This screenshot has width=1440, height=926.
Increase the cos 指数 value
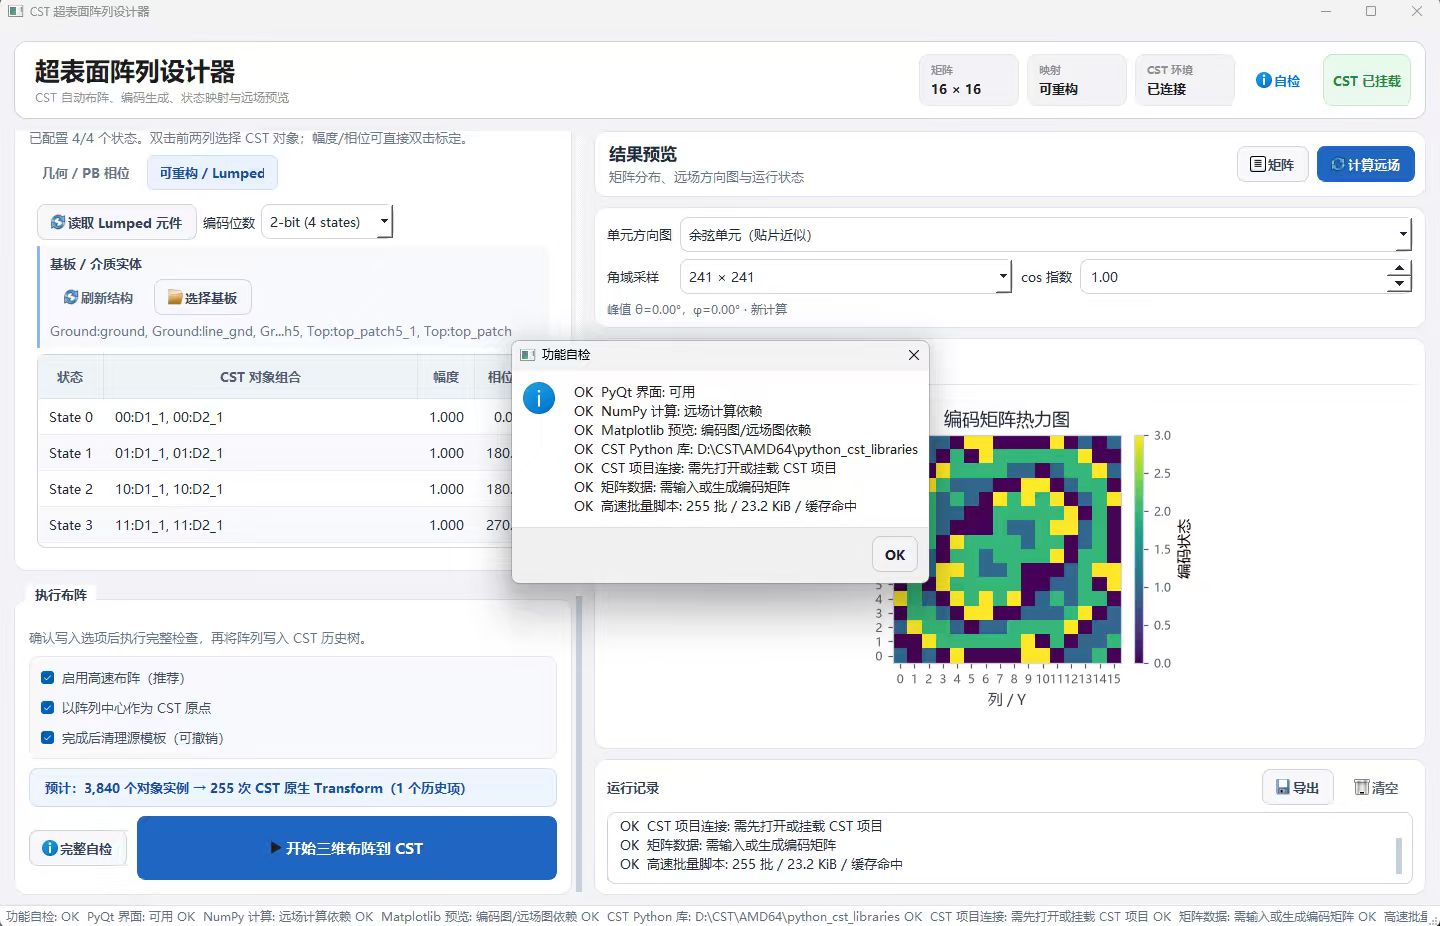1399,269
